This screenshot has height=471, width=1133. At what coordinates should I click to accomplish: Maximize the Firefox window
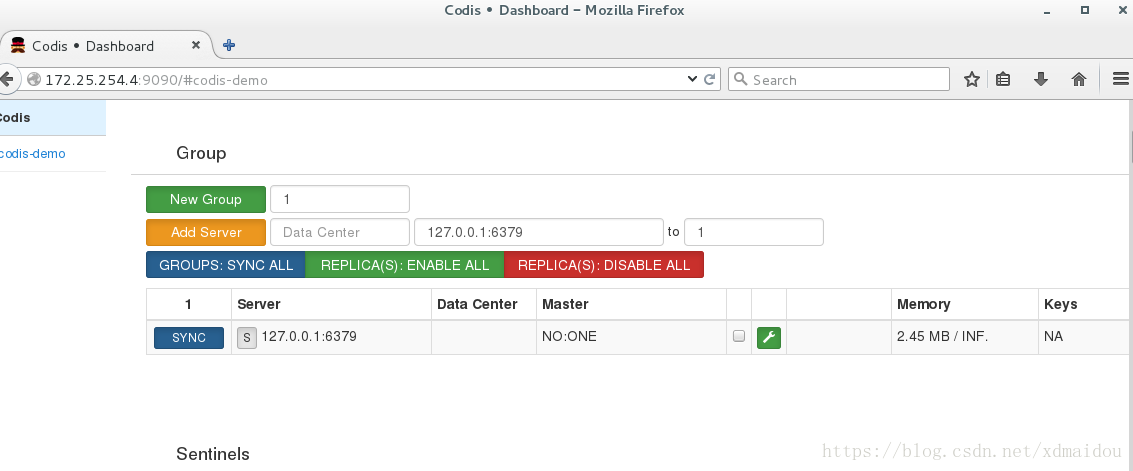(1085, 10)
